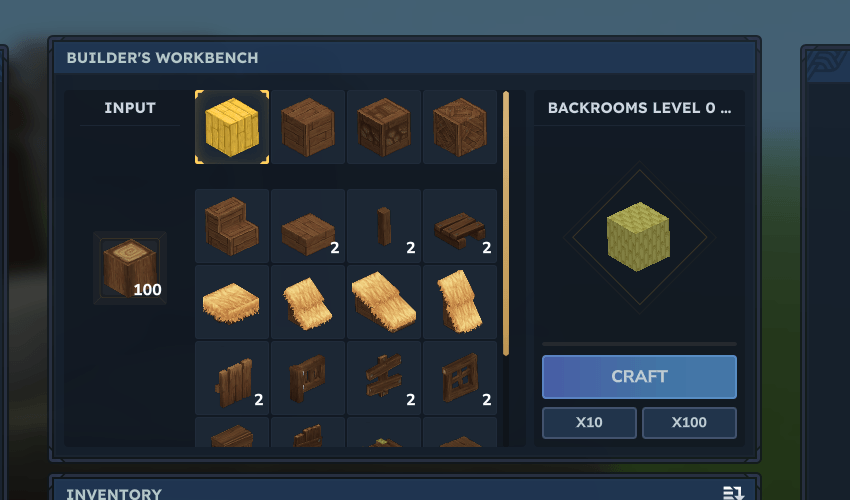This screenshot has width=850, height=500.
Task: Select the small thatch roof piece recipe
Action: 308,302
